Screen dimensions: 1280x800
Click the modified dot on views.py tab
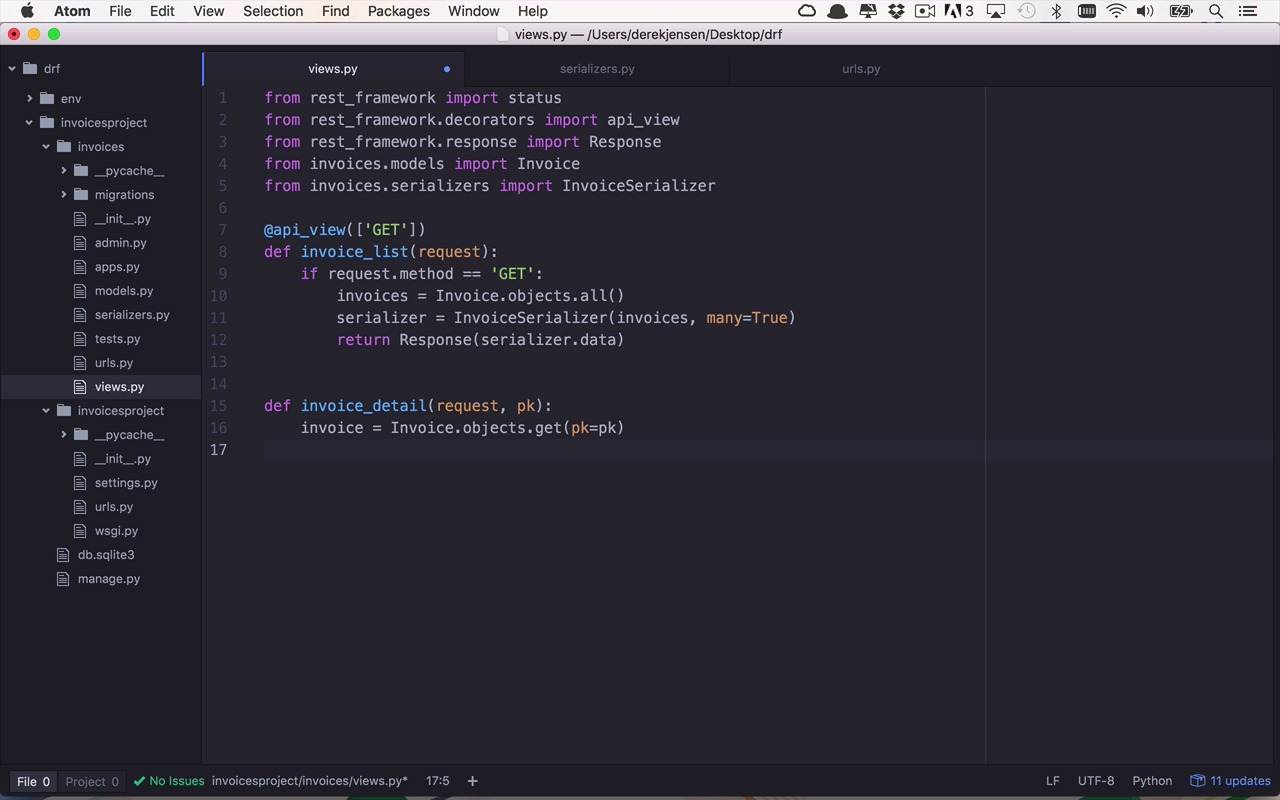click(x=447, y=69)
